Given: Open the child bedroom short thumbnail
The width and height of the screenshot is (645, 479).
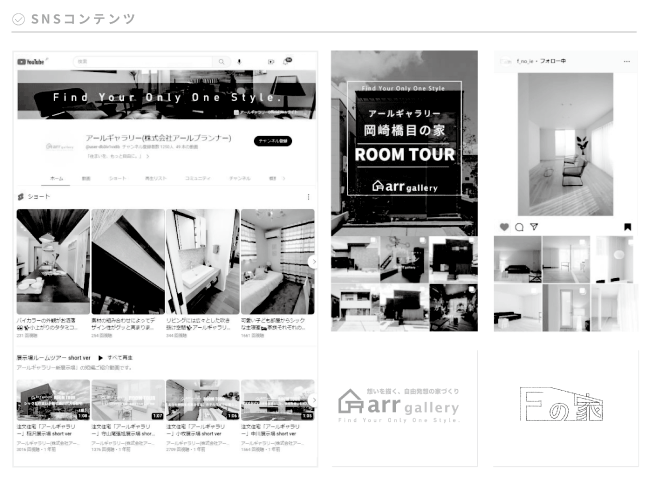Looking at the screenshot, I should pyautogui.click(x=278, y=262).
